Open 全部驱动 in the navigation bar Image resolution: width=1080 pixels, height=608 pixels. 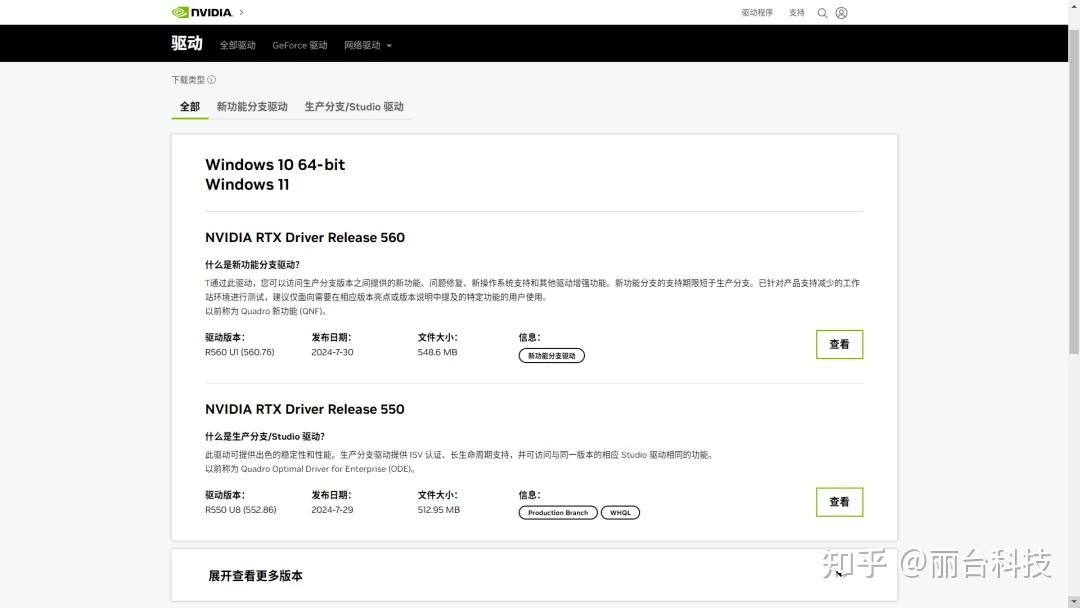(x=238, y=45)
